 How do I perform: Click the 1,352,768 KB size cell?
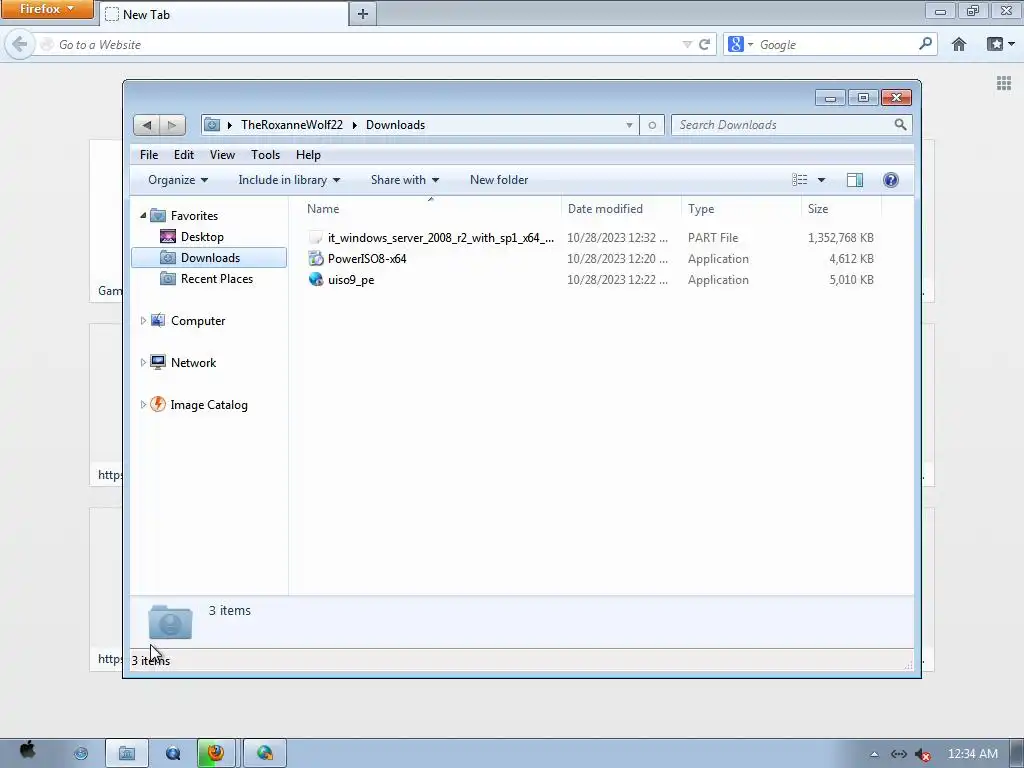click(840, 238)
